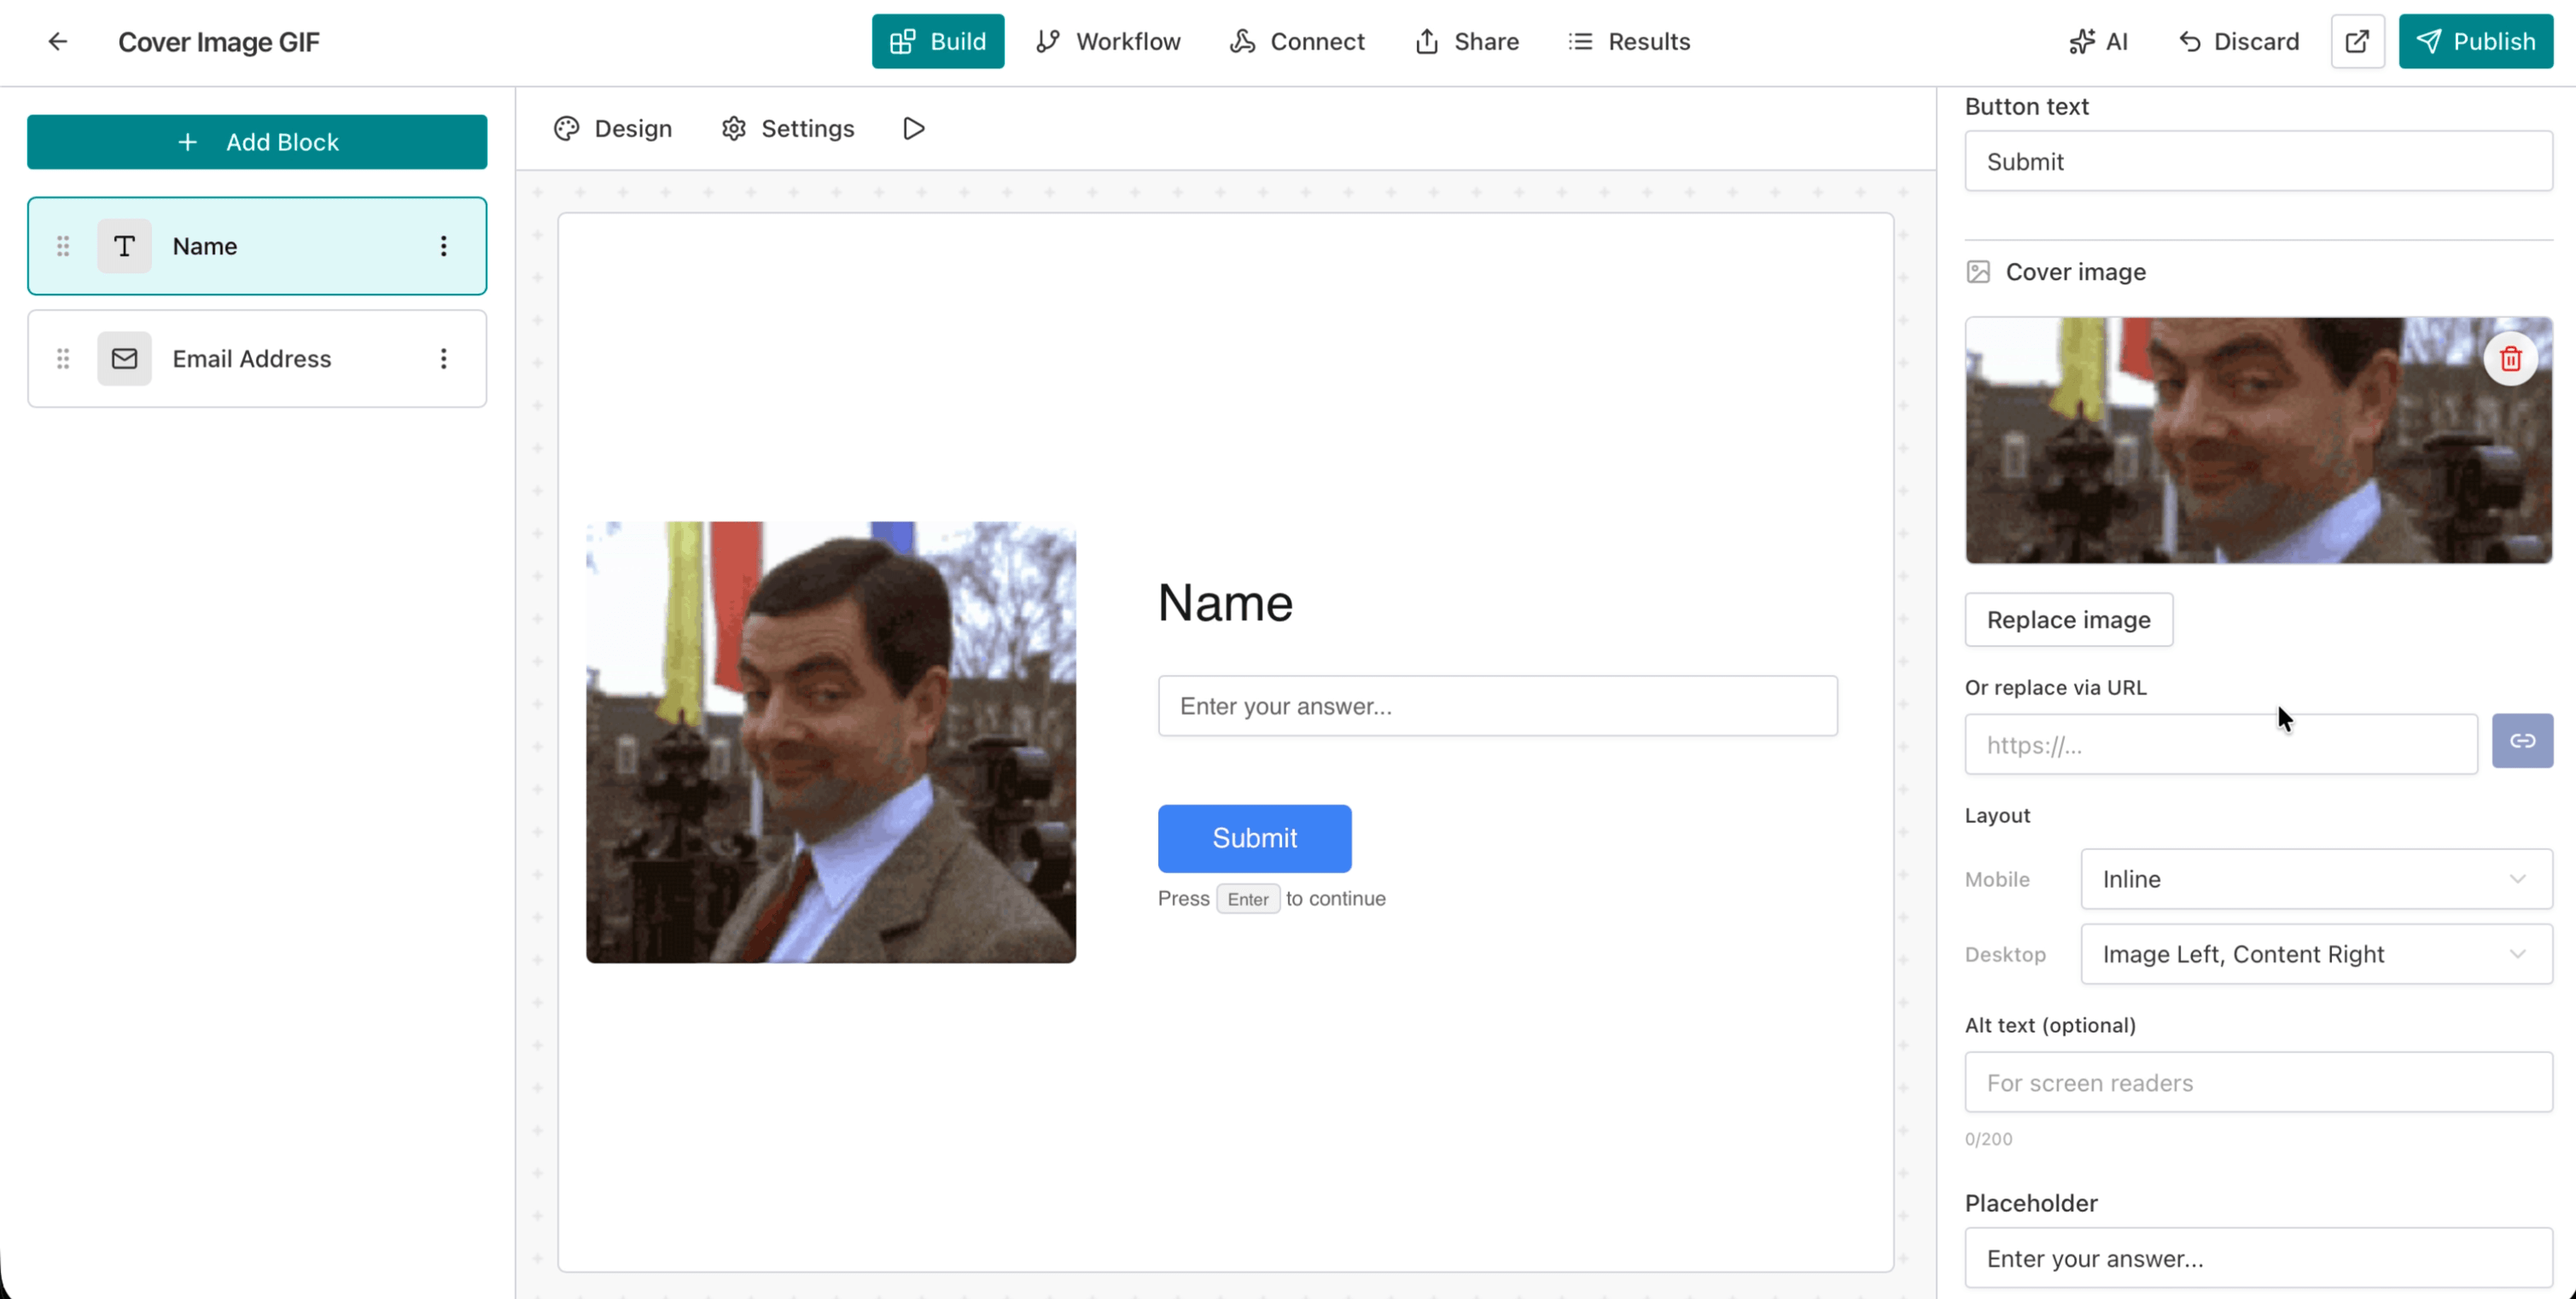2576x1299 pixels.
Task: Switch to the Build tab
Action: point(937,41)
